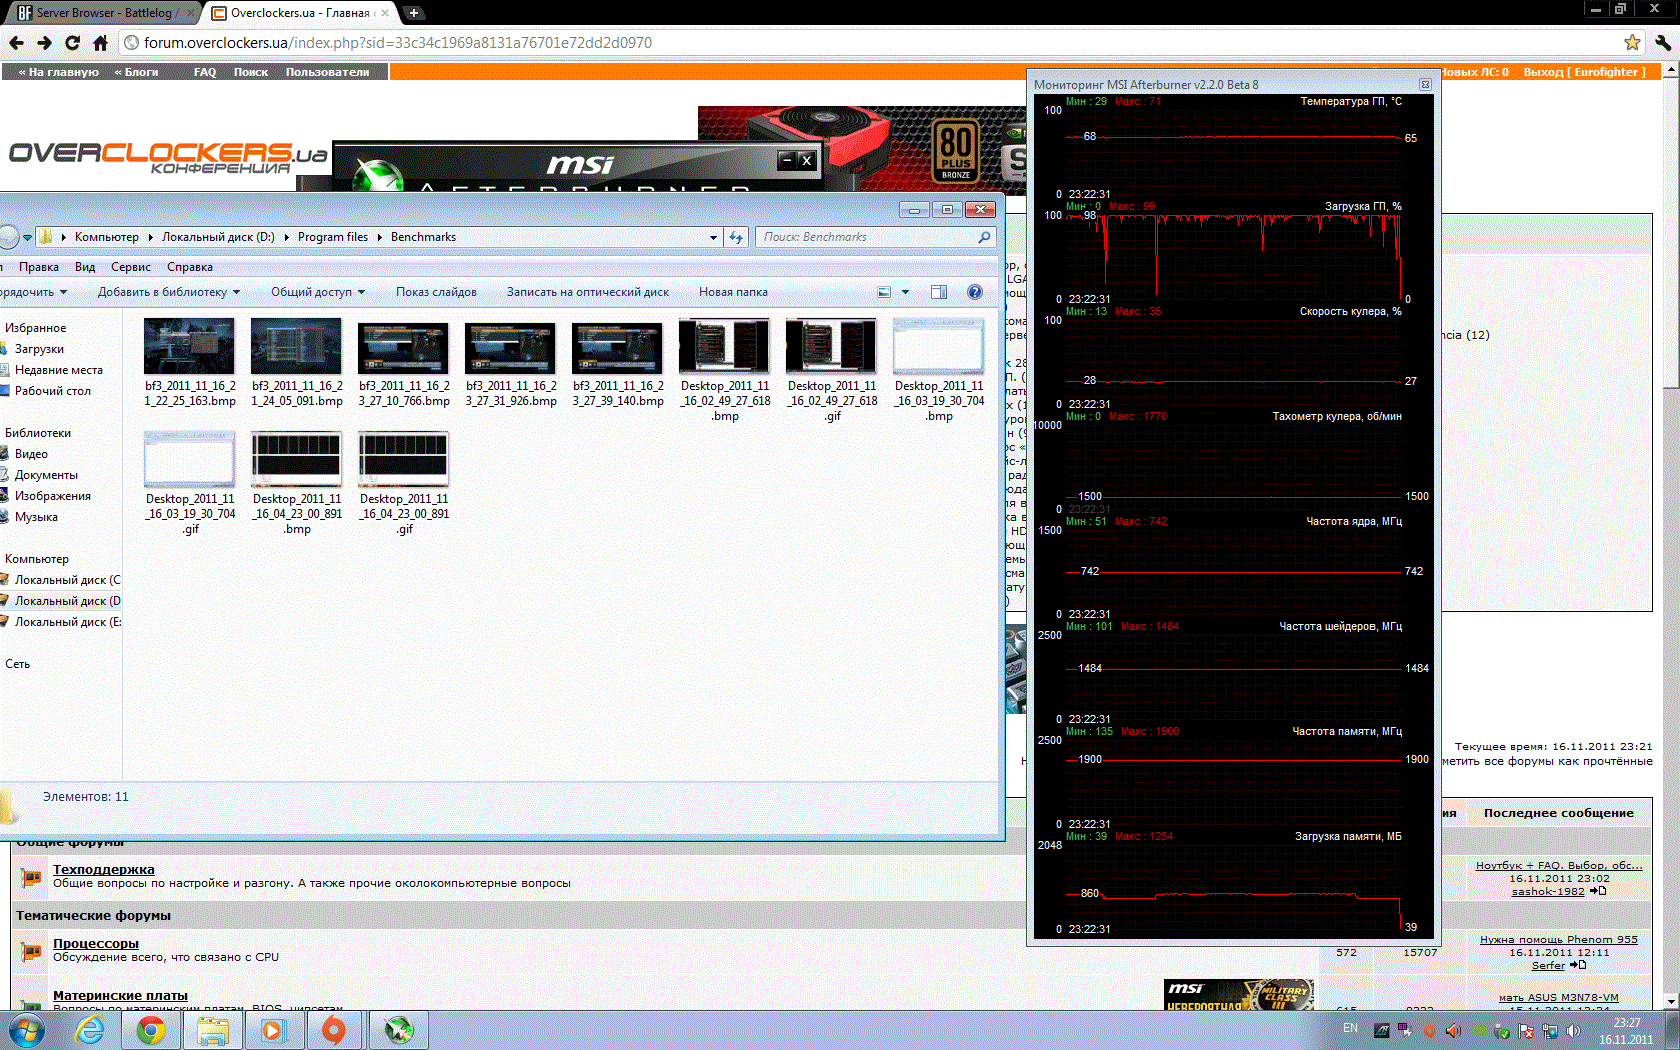Open 'Видео' library in navigation pane
Viewport: 1680px width, 1050px height.
(31, 454)
